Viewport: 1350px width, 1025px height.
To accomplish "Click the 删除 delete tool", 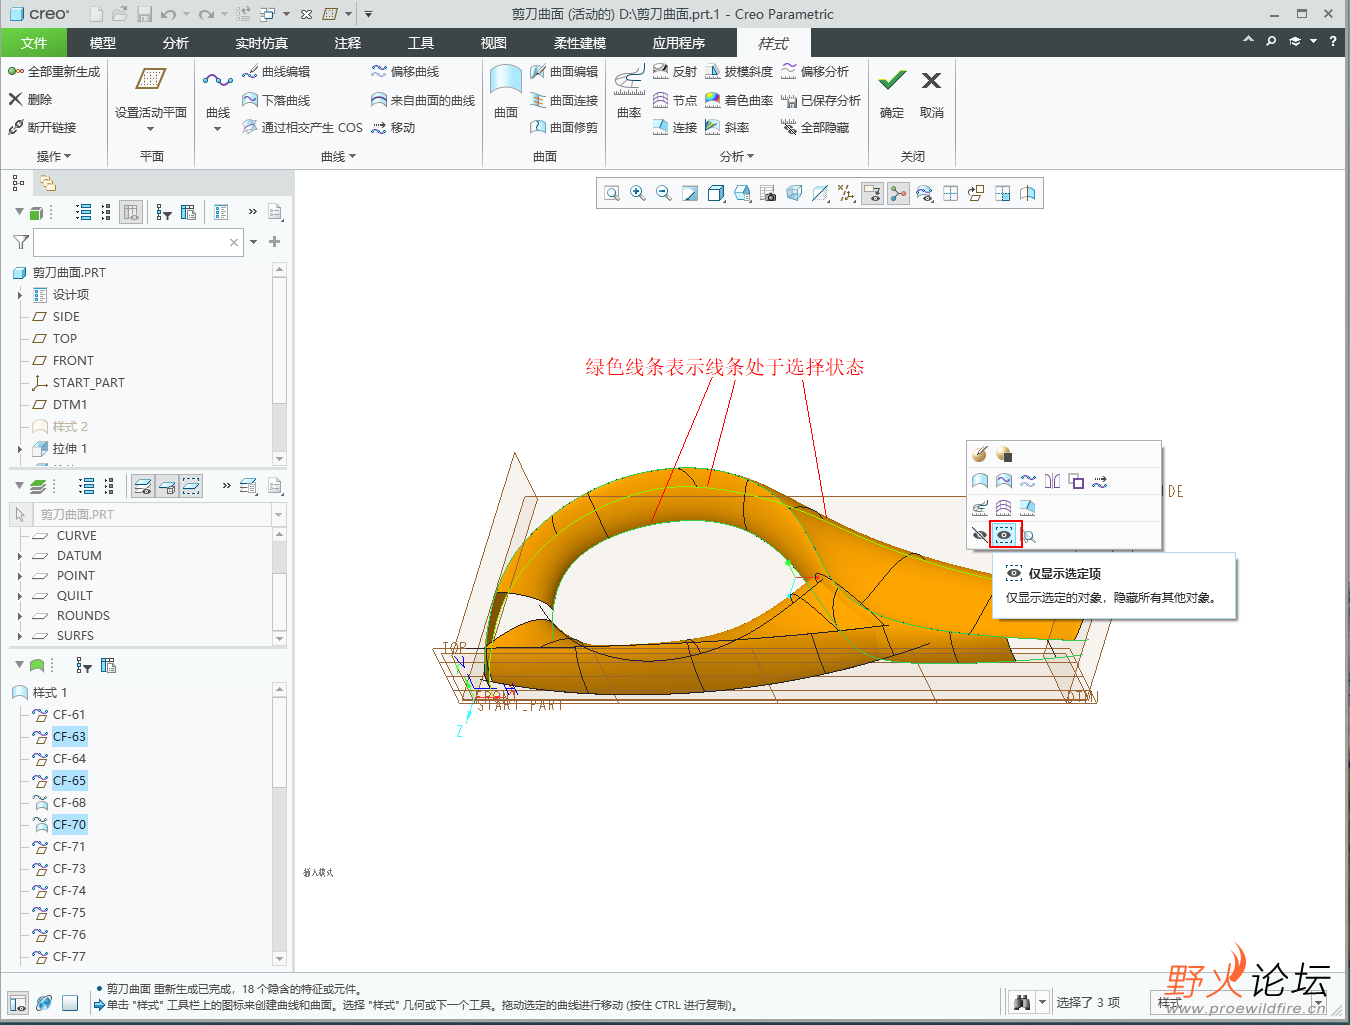I will click(x=30, y=100).
